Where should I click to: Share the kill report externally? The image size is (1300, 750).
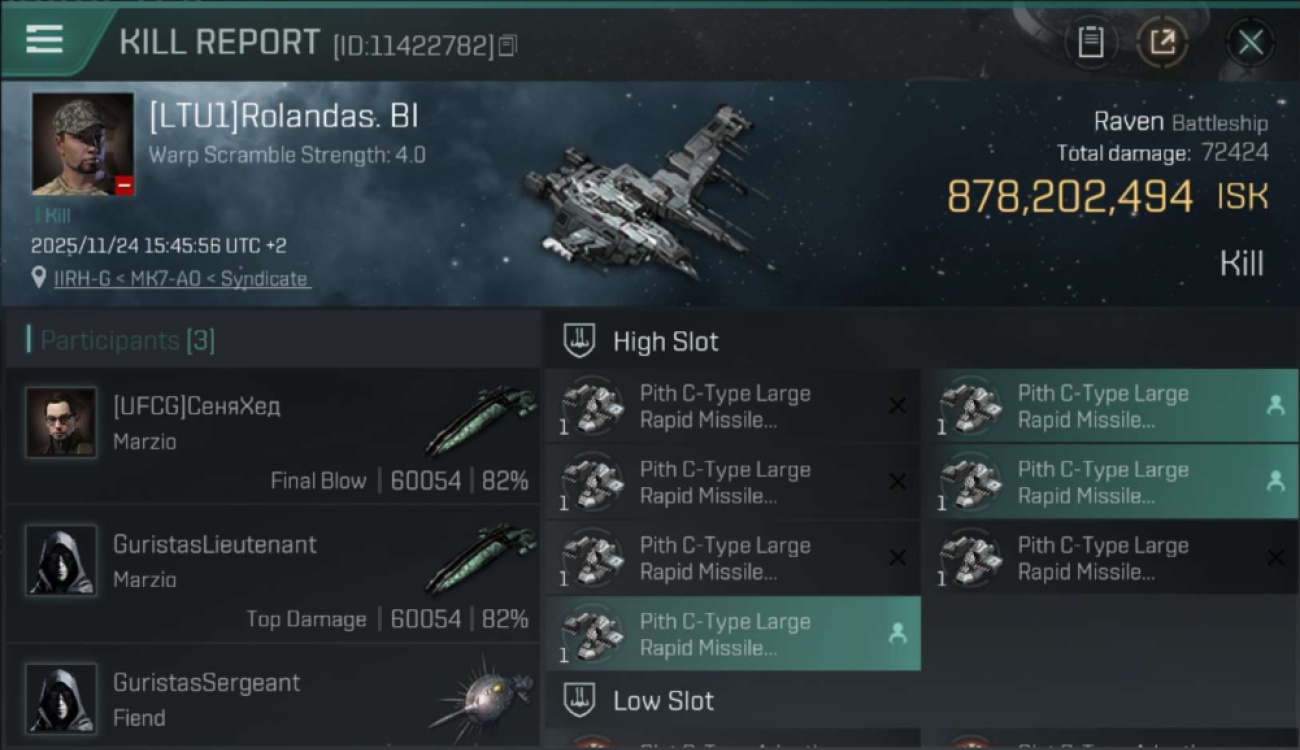point(1162,42)
